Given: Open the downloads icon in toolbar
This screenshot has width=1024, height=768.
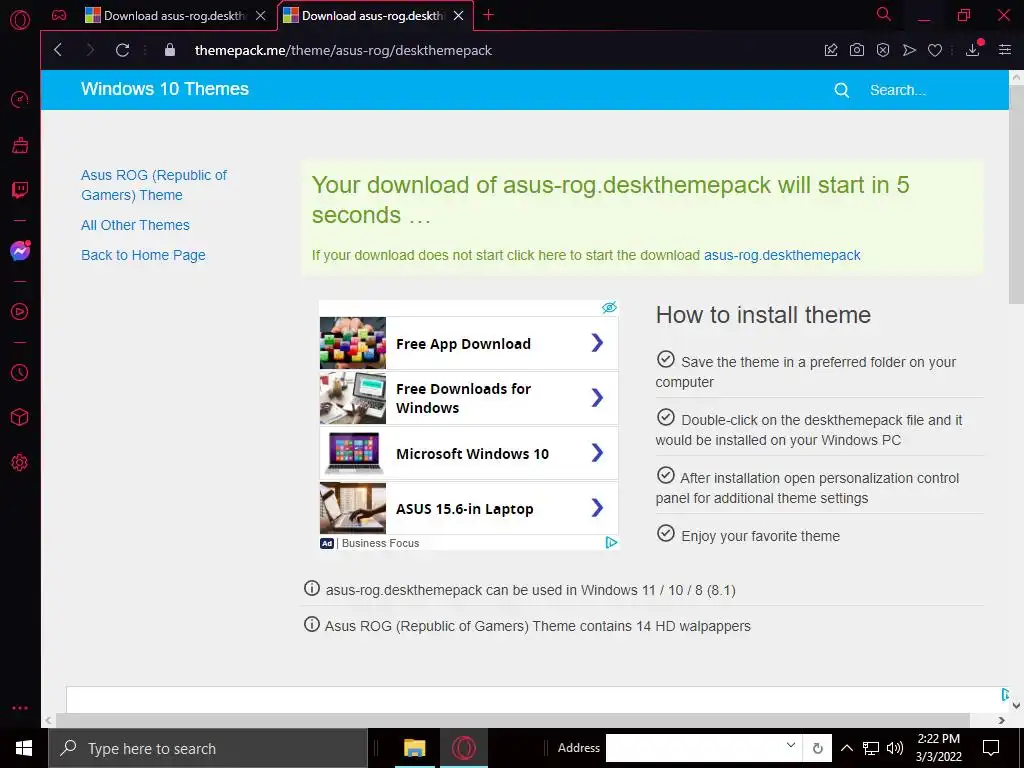Looking at the screenshot, I should [972, 50].
